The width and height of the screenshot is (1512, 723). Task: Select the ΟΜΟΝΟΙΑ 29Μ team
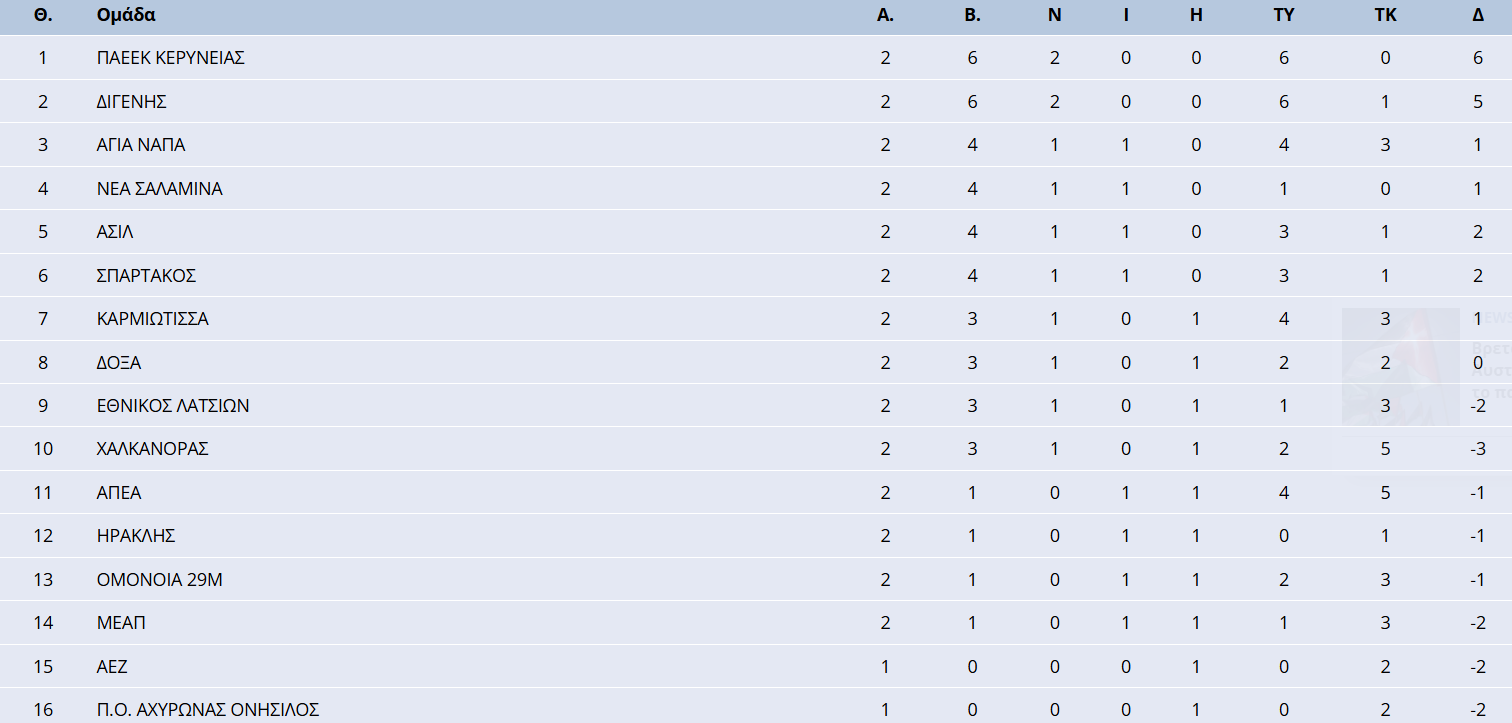point(159,580)
